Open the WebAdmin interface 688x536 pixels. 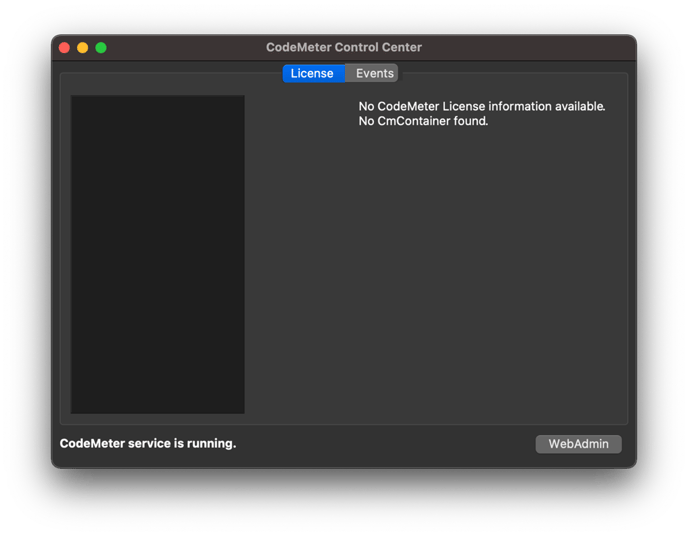578,444
